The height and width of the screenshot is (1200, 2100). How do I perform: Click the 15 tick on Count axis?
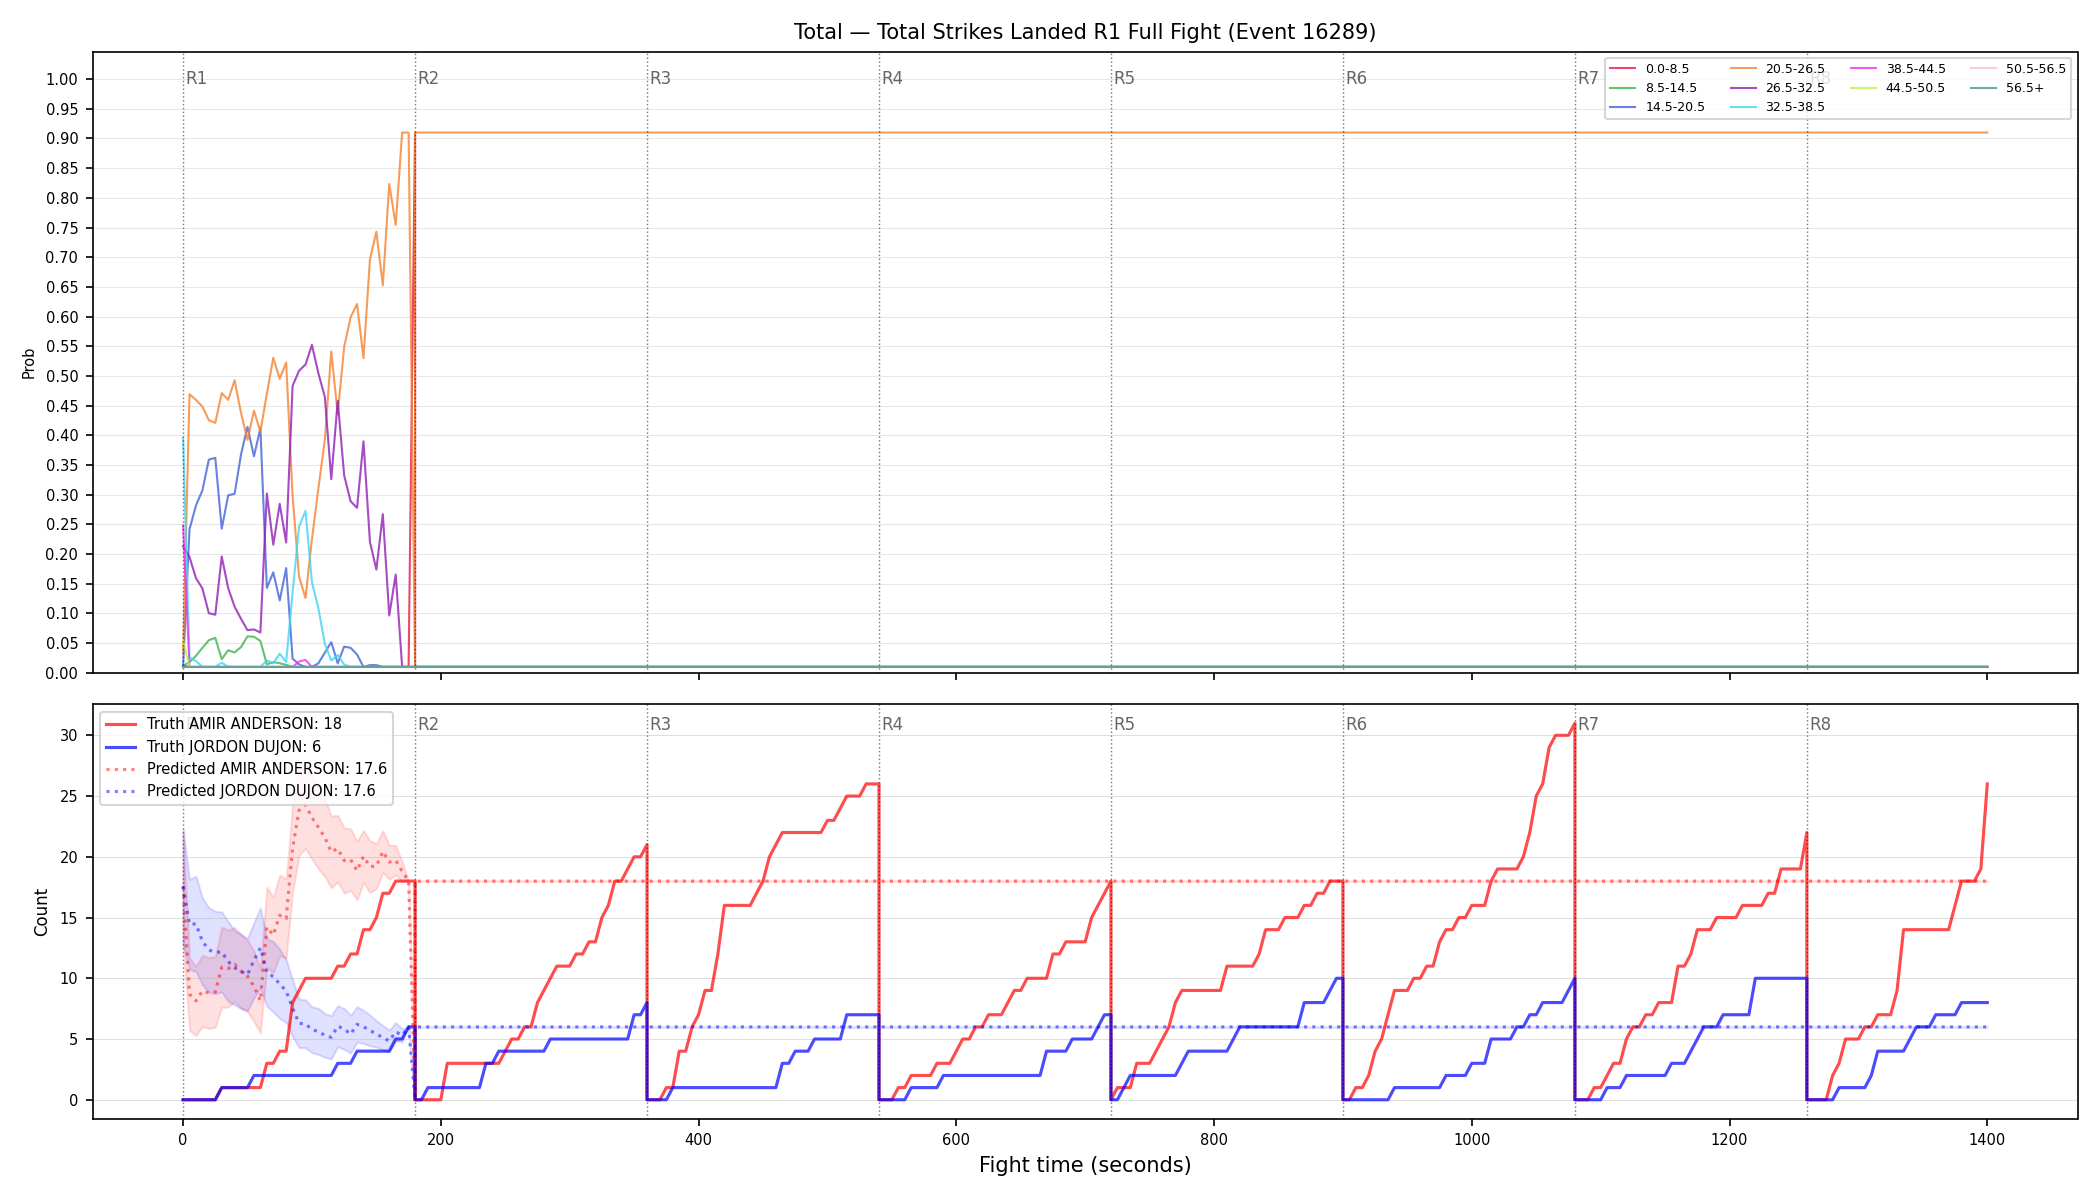point(69,918)
